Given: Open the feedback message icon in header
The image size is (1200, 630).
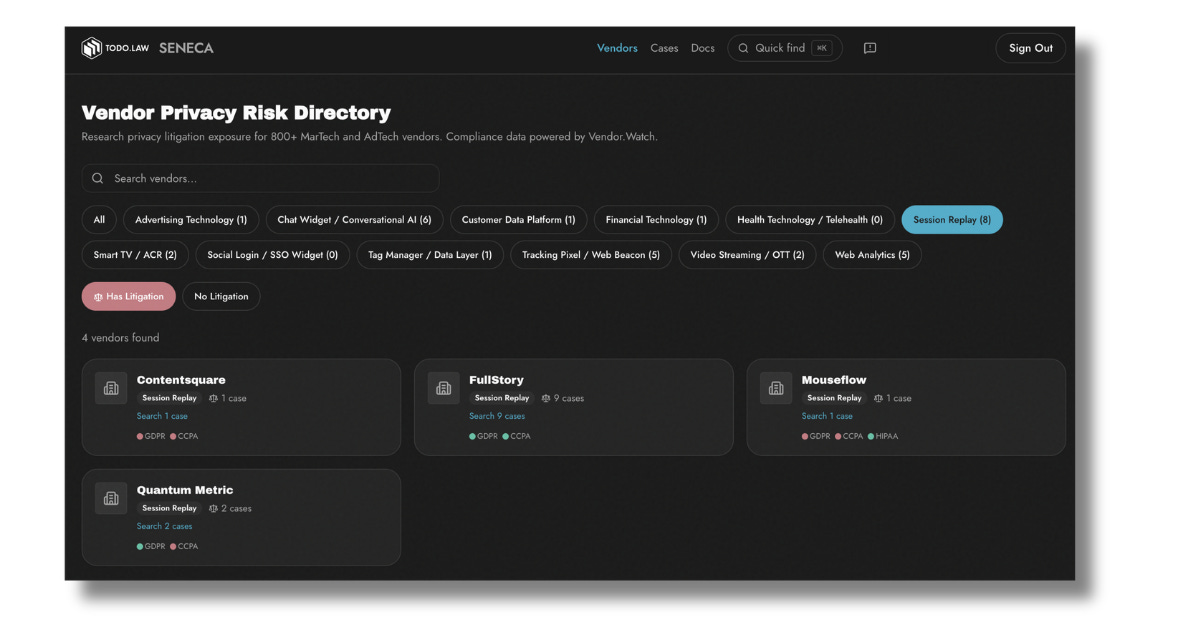Looking at the screenshot, I should click(870, 48).
